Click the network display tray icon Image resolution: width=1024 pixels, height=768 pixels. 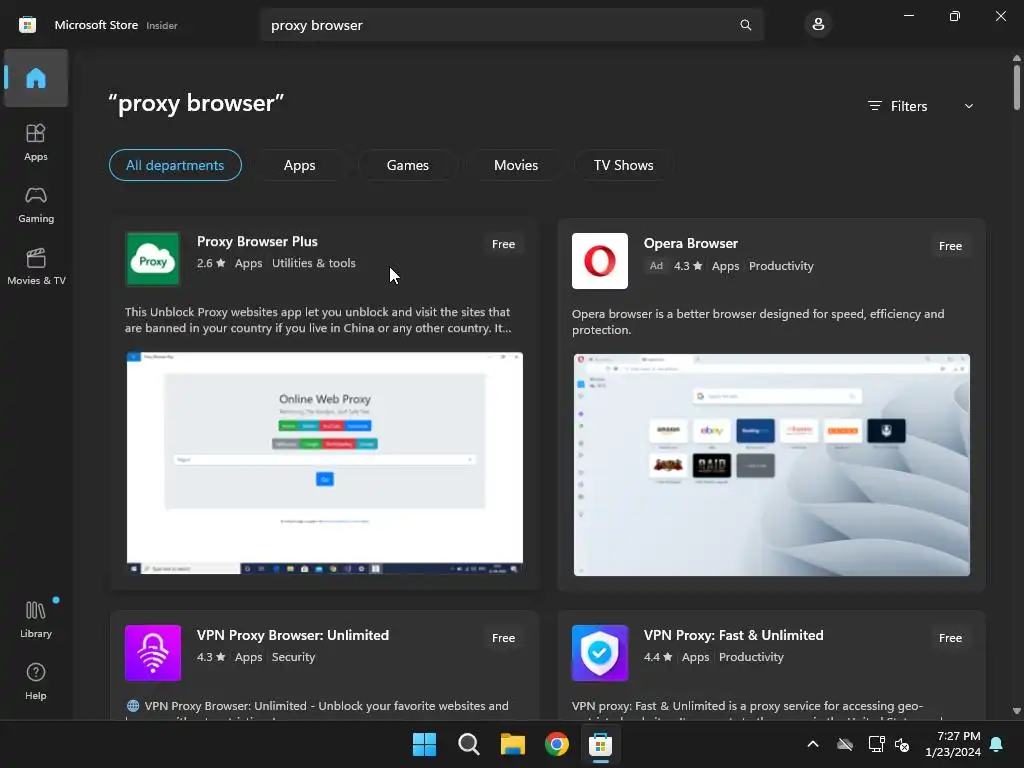click(876, 744)
